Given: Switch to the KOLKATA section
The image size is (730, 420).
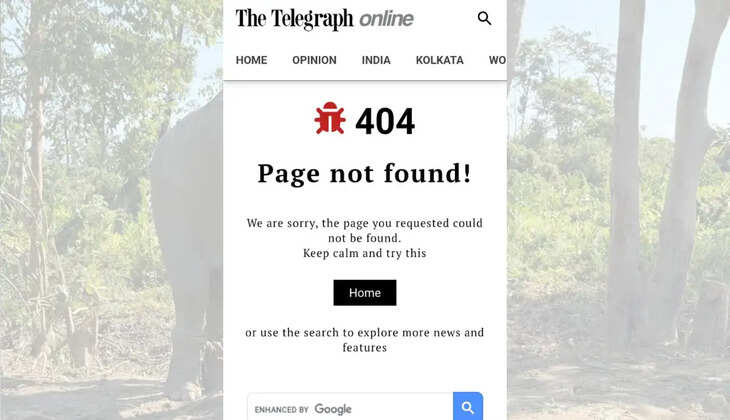Looking at the screenshot, I should pyautogui.click(x=439, y=60).
